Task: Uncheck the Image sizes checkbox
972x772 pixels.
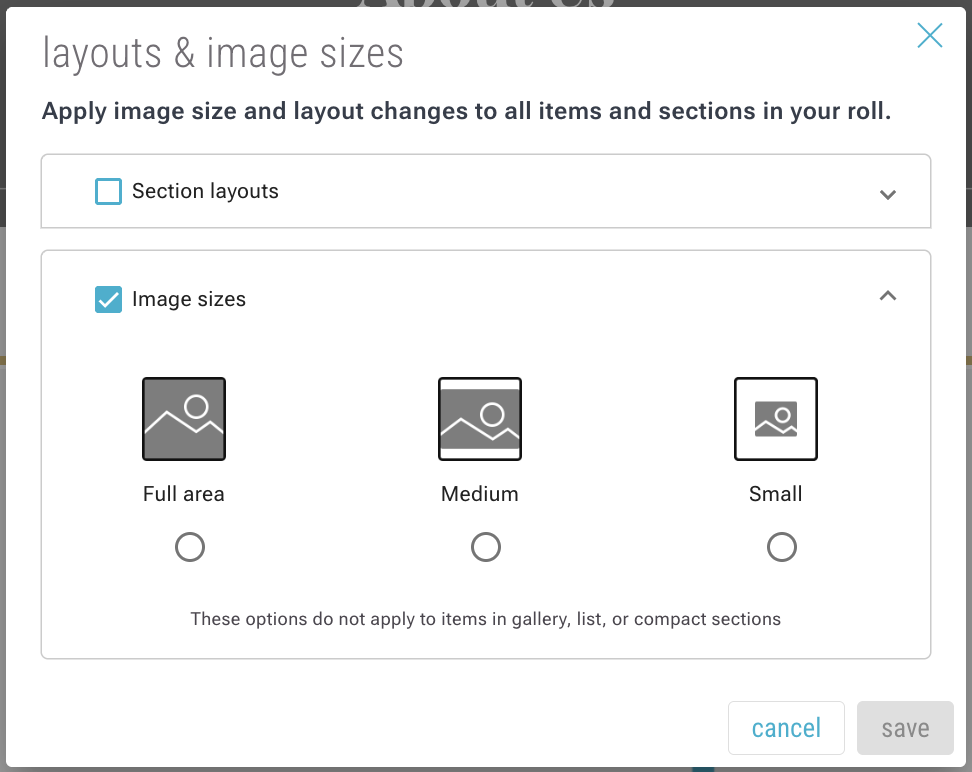Action: coord(108,299)
